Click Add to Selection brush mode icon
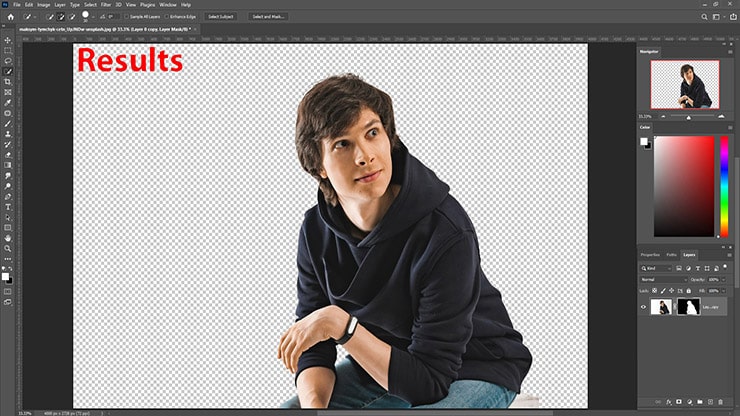 [x=61, y=17]
